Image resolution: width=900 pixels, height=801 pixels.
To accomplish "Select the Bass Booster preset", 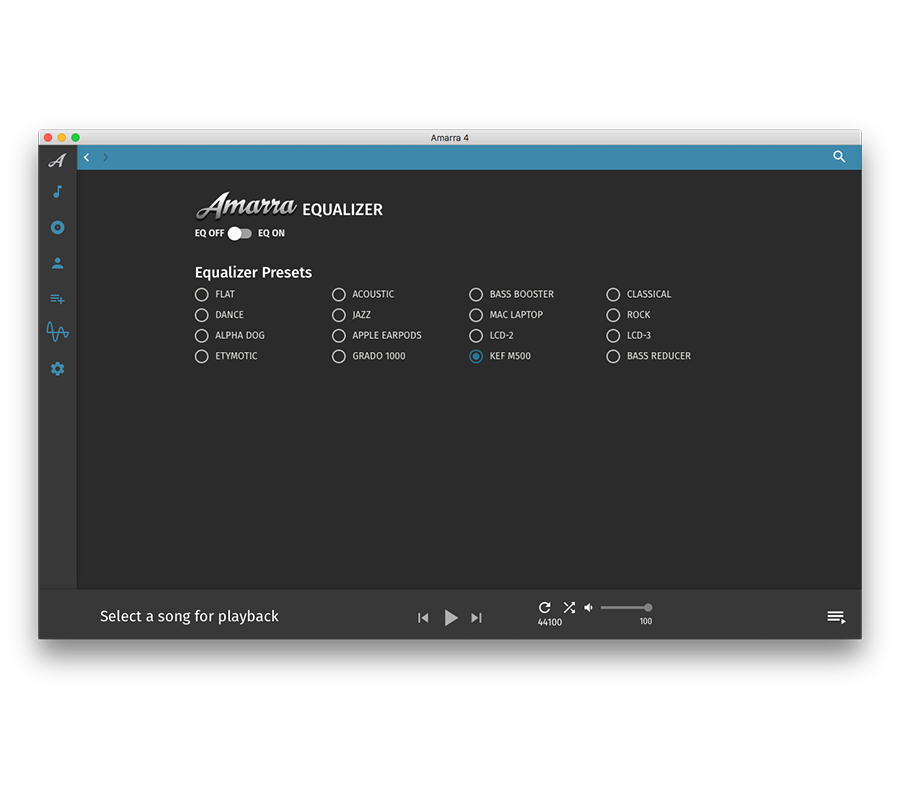I will click(477, 295).
